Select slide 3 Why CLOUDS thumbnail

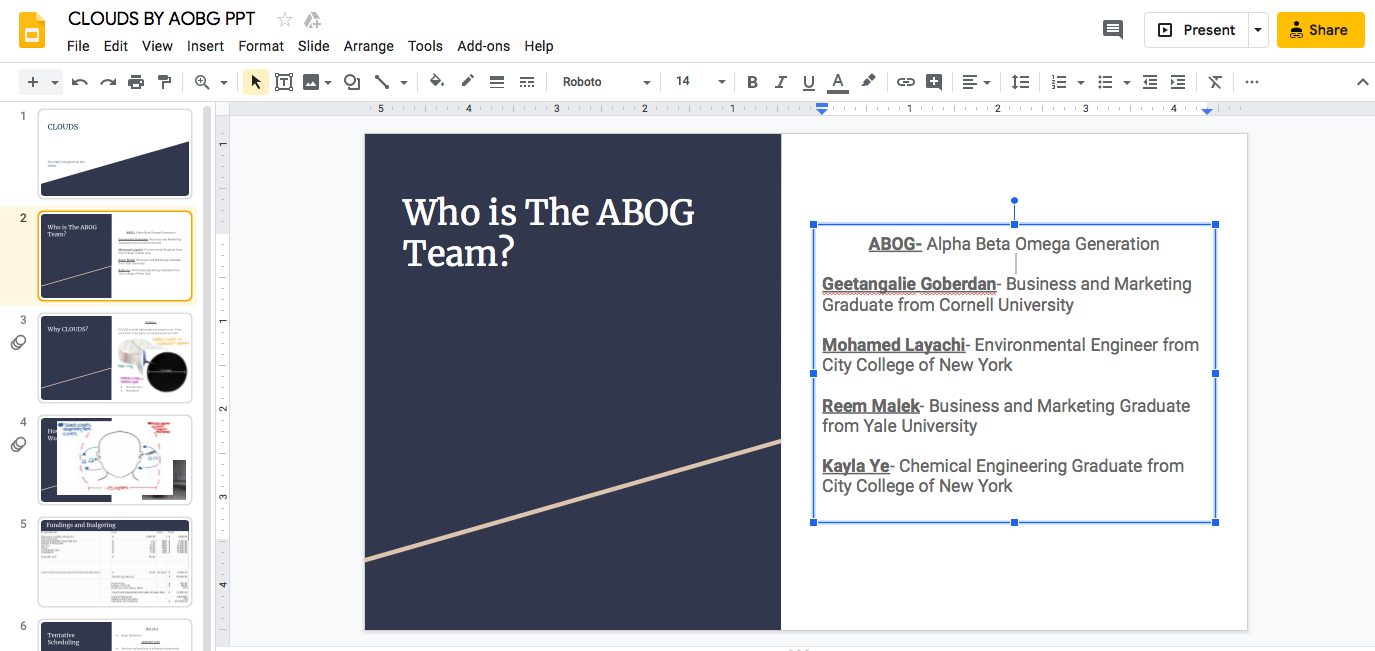115,358
